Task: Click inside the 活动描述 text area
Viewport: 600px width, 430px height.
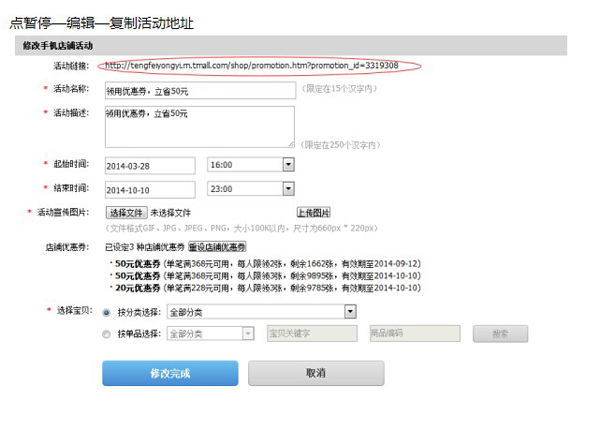Action: click(200, 127)
